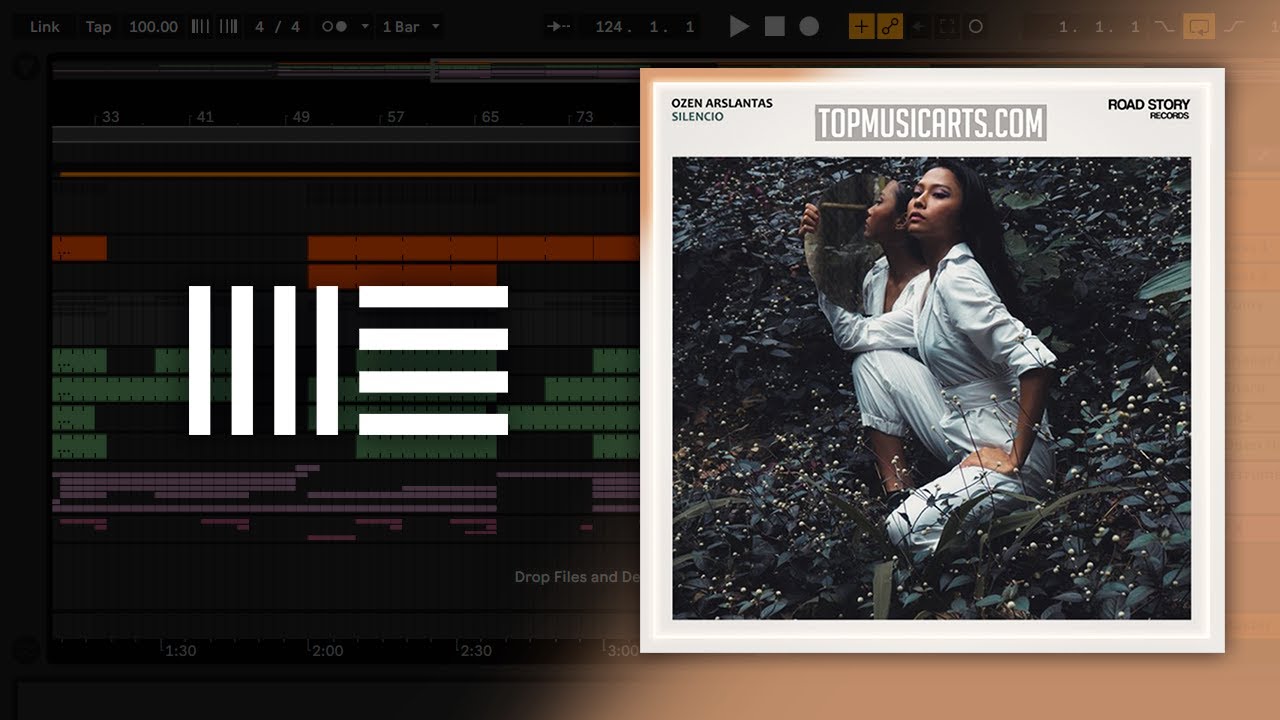
Task: Toggle the Follow playback icon
Action: tap(560, 27)
